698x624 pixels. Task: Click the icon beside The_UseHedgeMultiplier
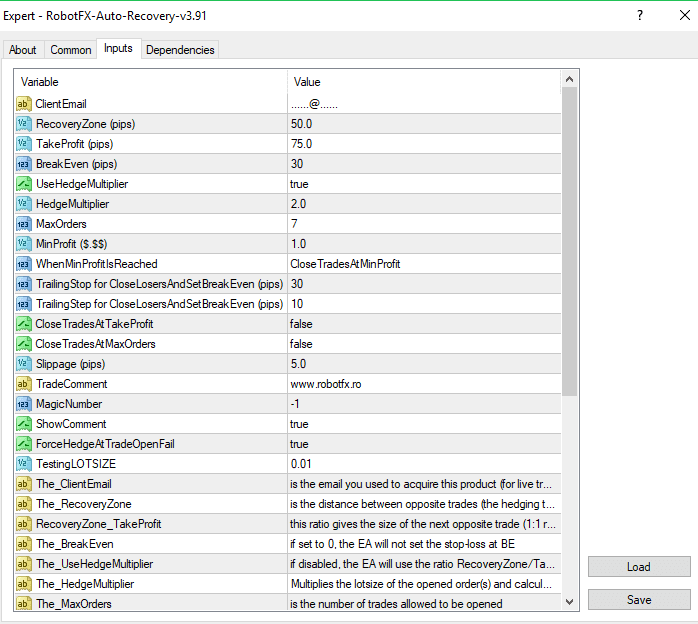[x=24, y=564]
